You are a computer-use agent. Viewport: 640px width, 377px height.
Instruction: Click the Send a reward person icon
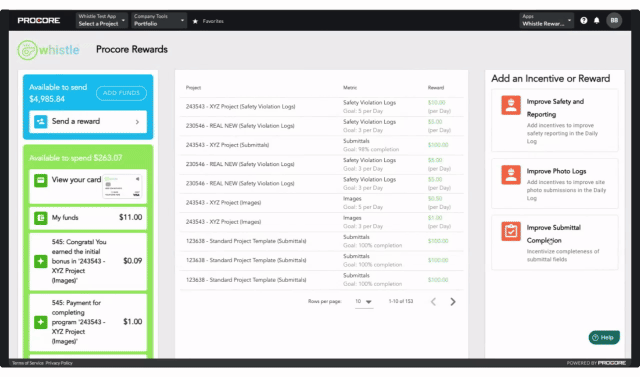point(40,122)
